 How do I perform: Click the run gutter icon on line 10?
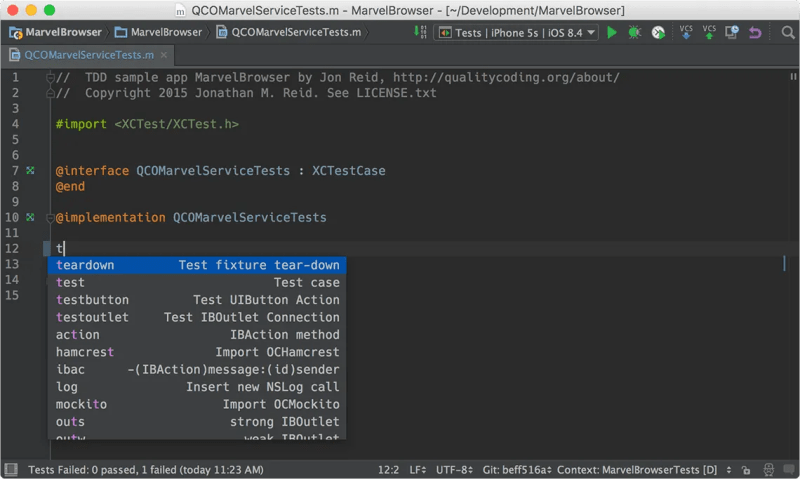coord(31,217)
